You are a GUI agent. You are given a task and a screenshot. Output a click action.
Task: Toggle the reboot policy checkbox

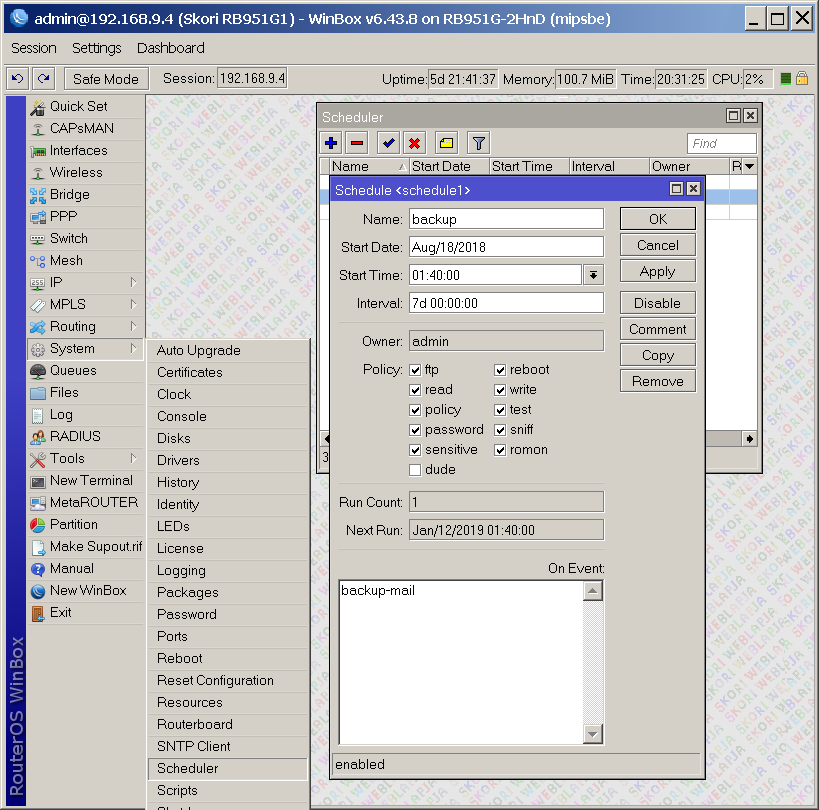point(500,370)
